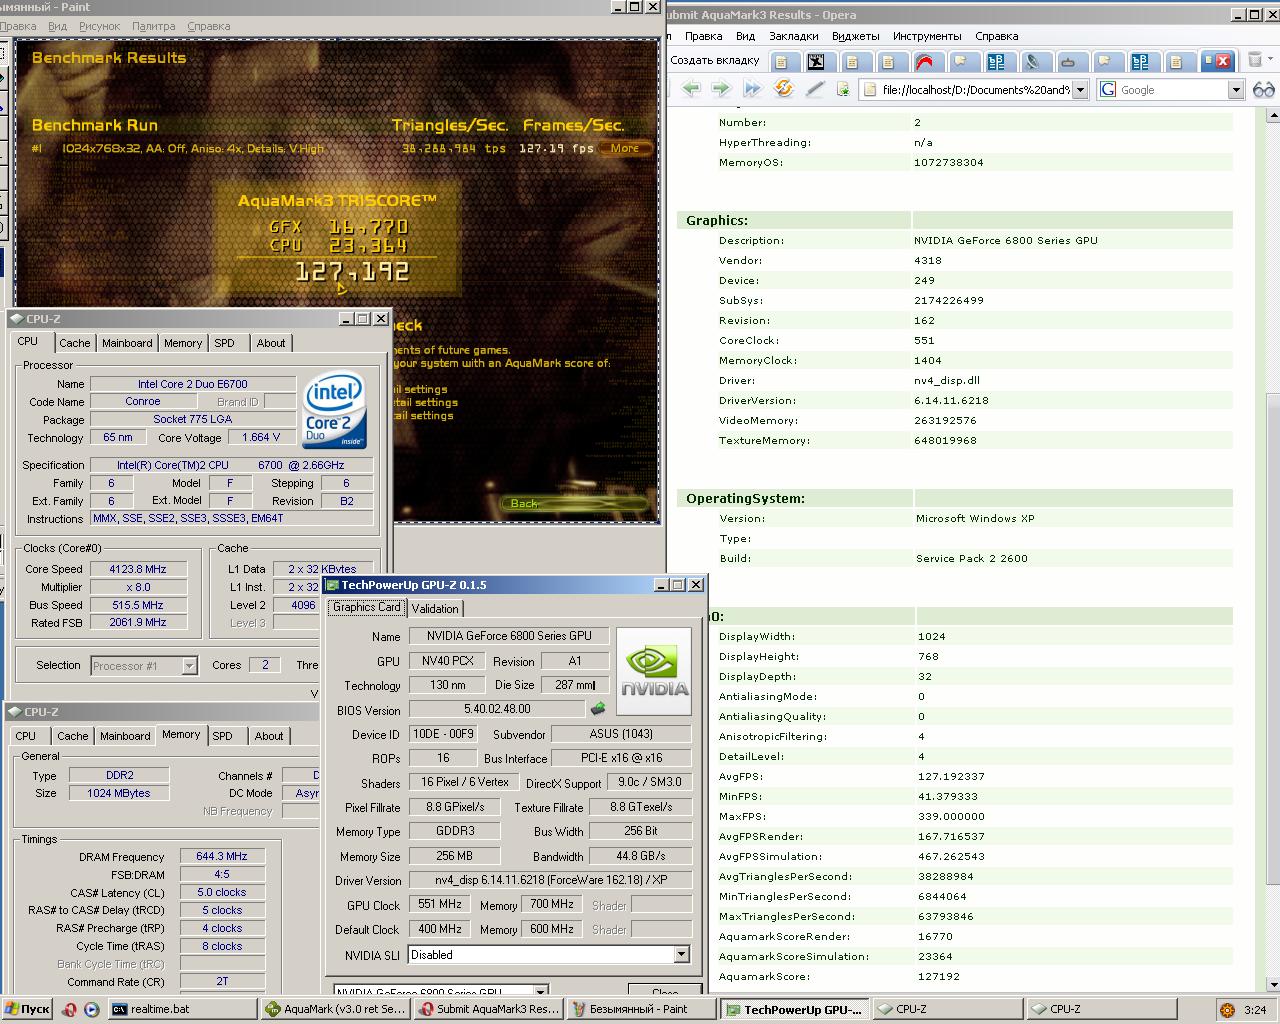Screen dimensions: 1280x1024
Task: Open the Google search engine dropdown
Action: (1235, 89)
